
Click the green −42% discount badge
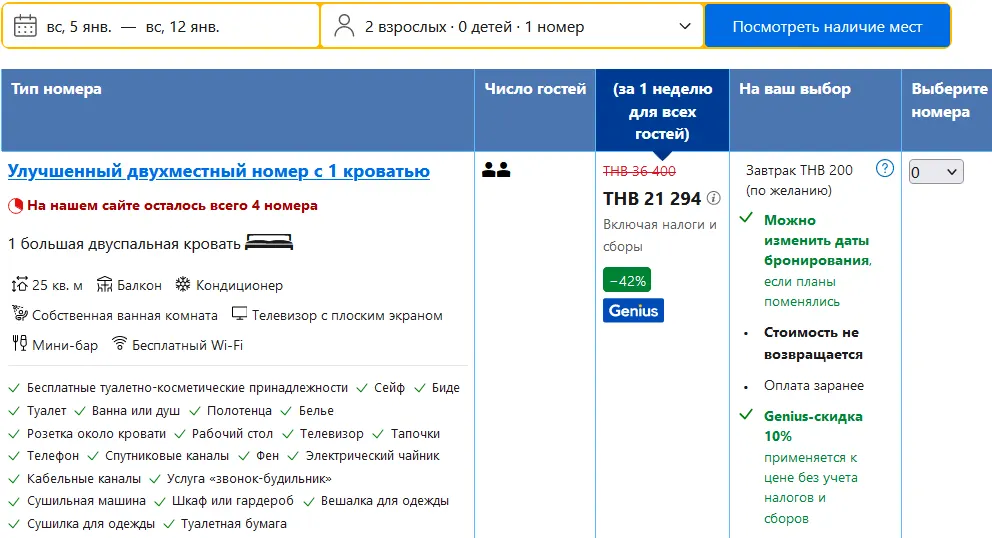(x=627, y=281)
